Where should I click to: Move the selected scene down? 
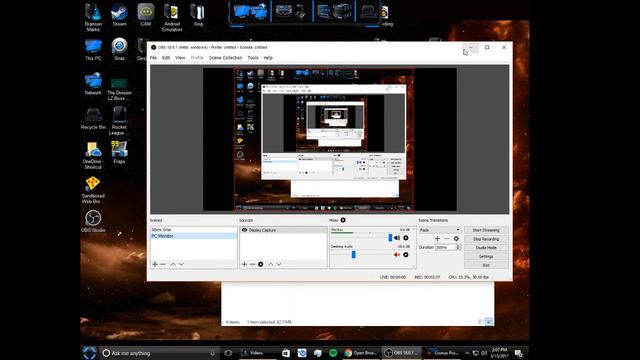point(181,264)
